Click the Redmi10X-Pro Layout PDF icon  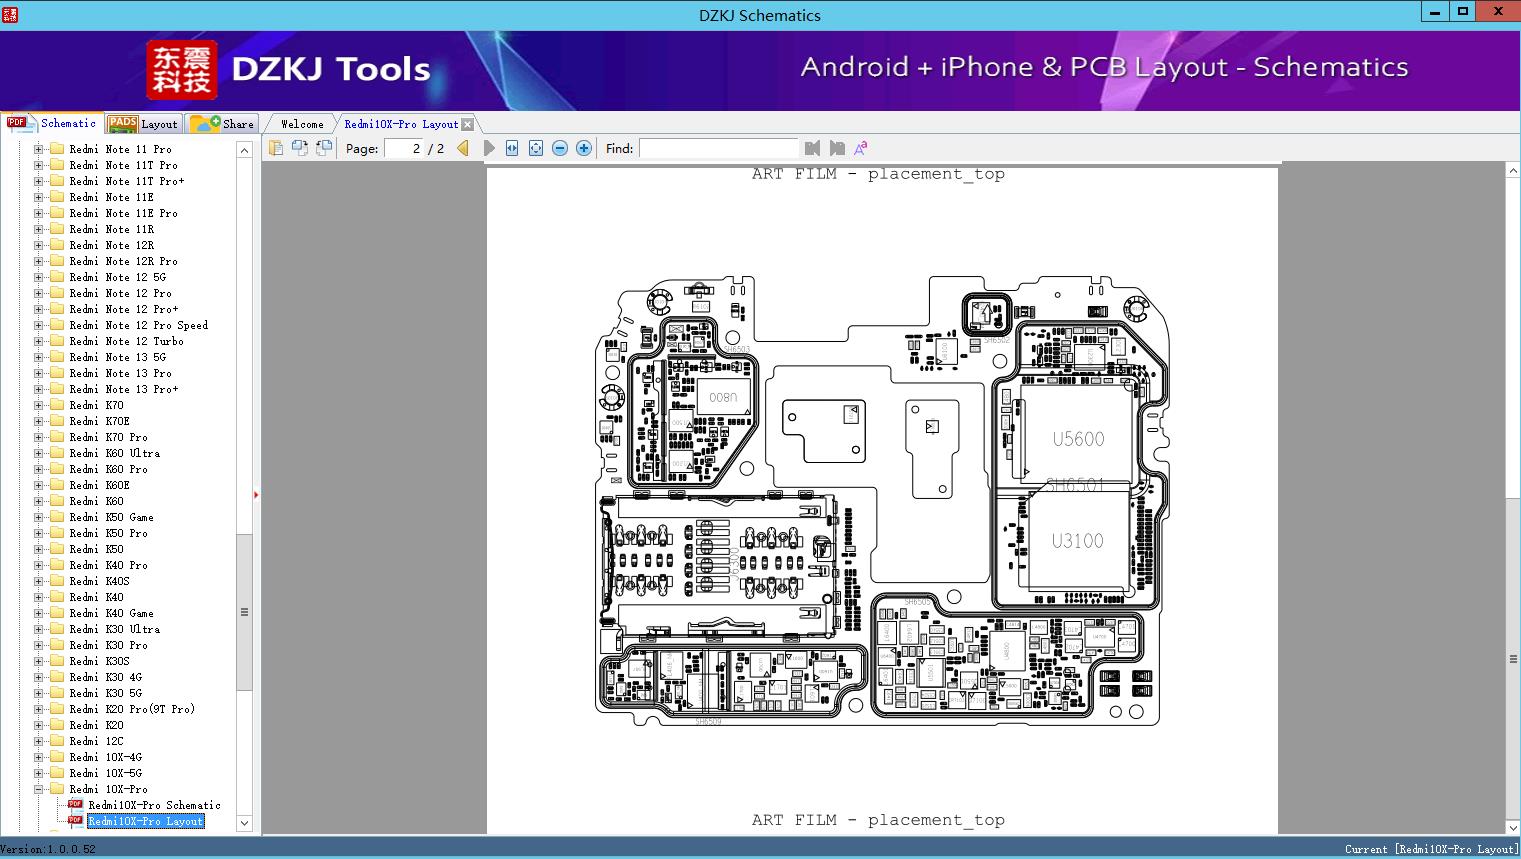(x=75, y=821)
